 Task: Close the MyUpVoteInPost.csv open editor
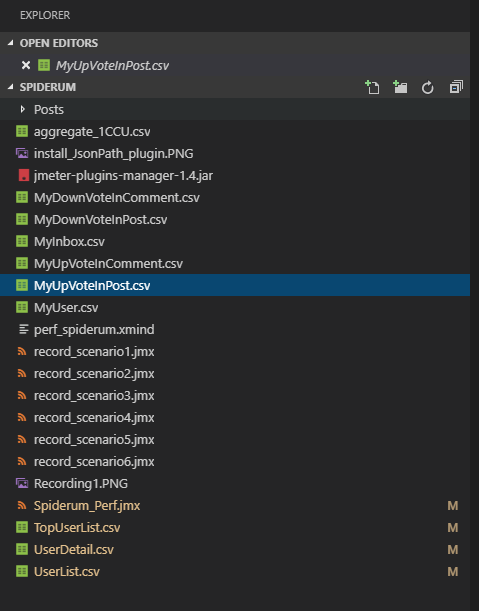(x=26, y=65)
